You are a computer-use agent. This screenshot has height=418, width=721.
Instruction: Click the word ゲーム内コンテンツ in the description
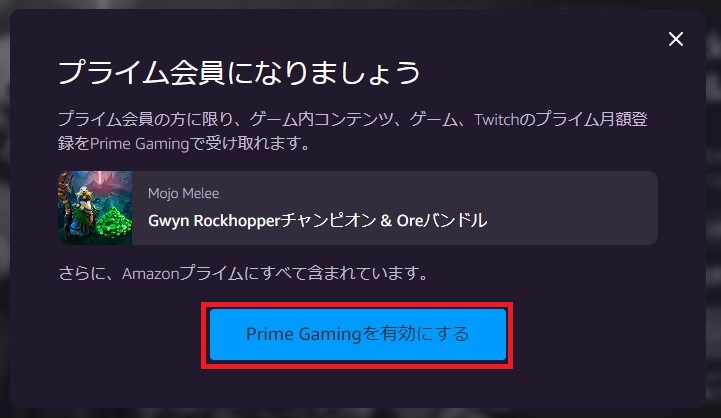click(x=321, y=120)
